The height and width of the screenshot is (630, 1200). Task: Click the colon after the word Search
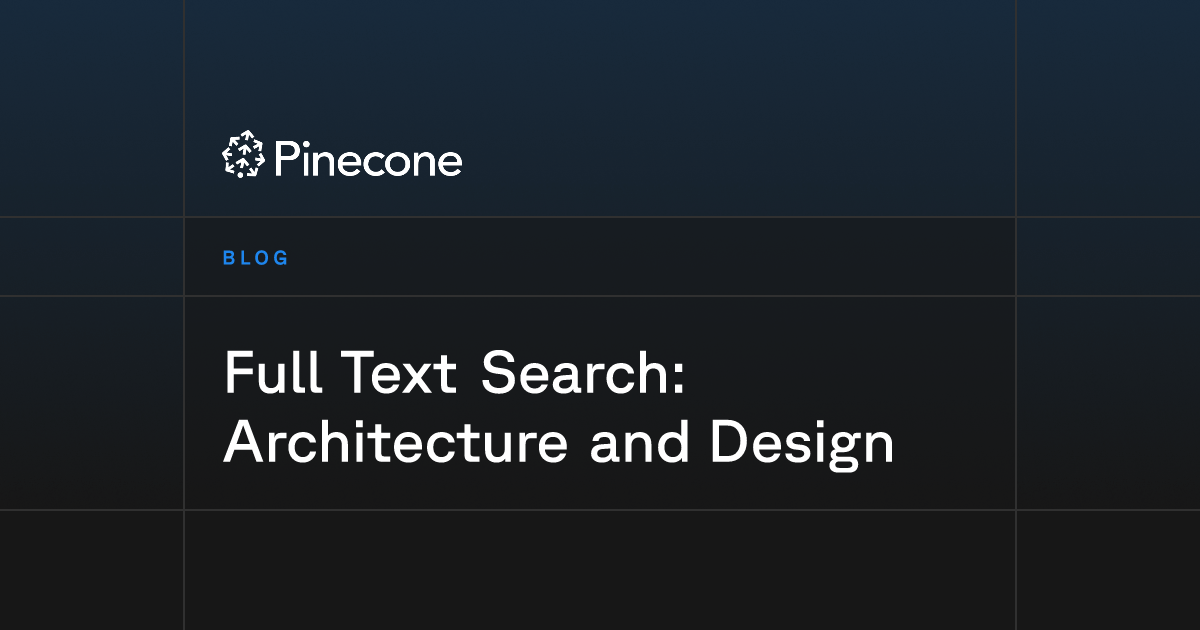click(x=678, y=380)
